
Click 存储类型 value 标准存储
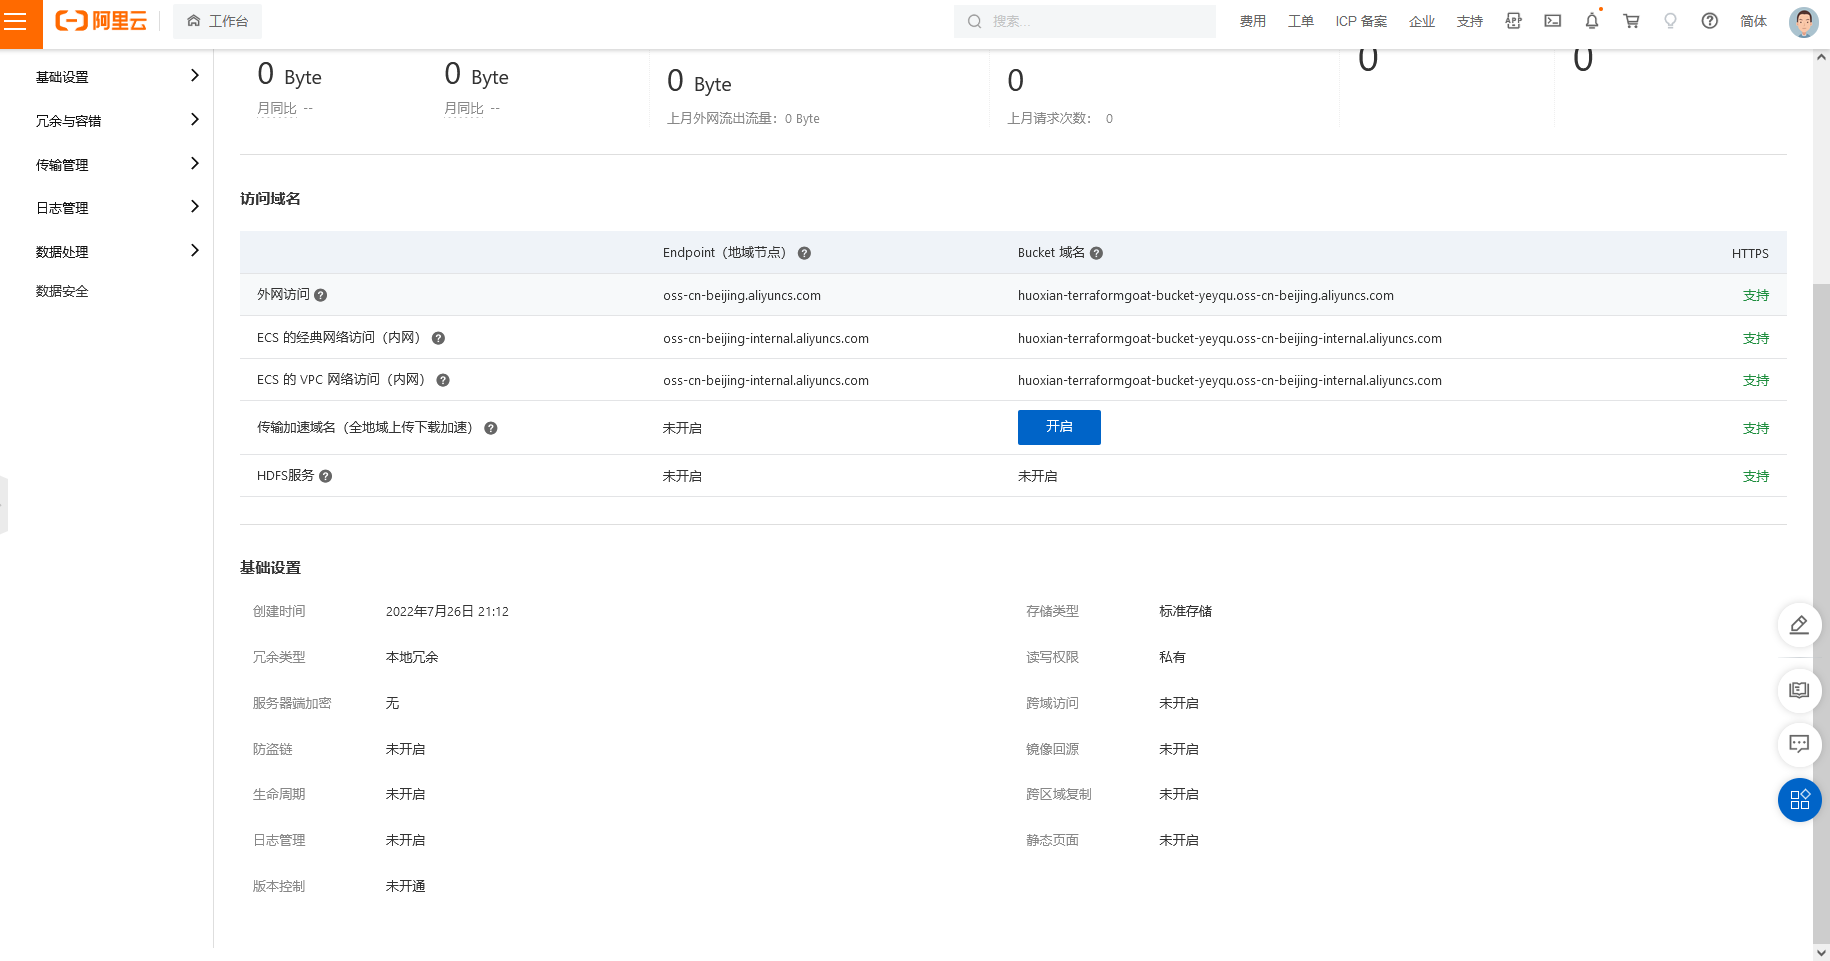[1185, 611]
